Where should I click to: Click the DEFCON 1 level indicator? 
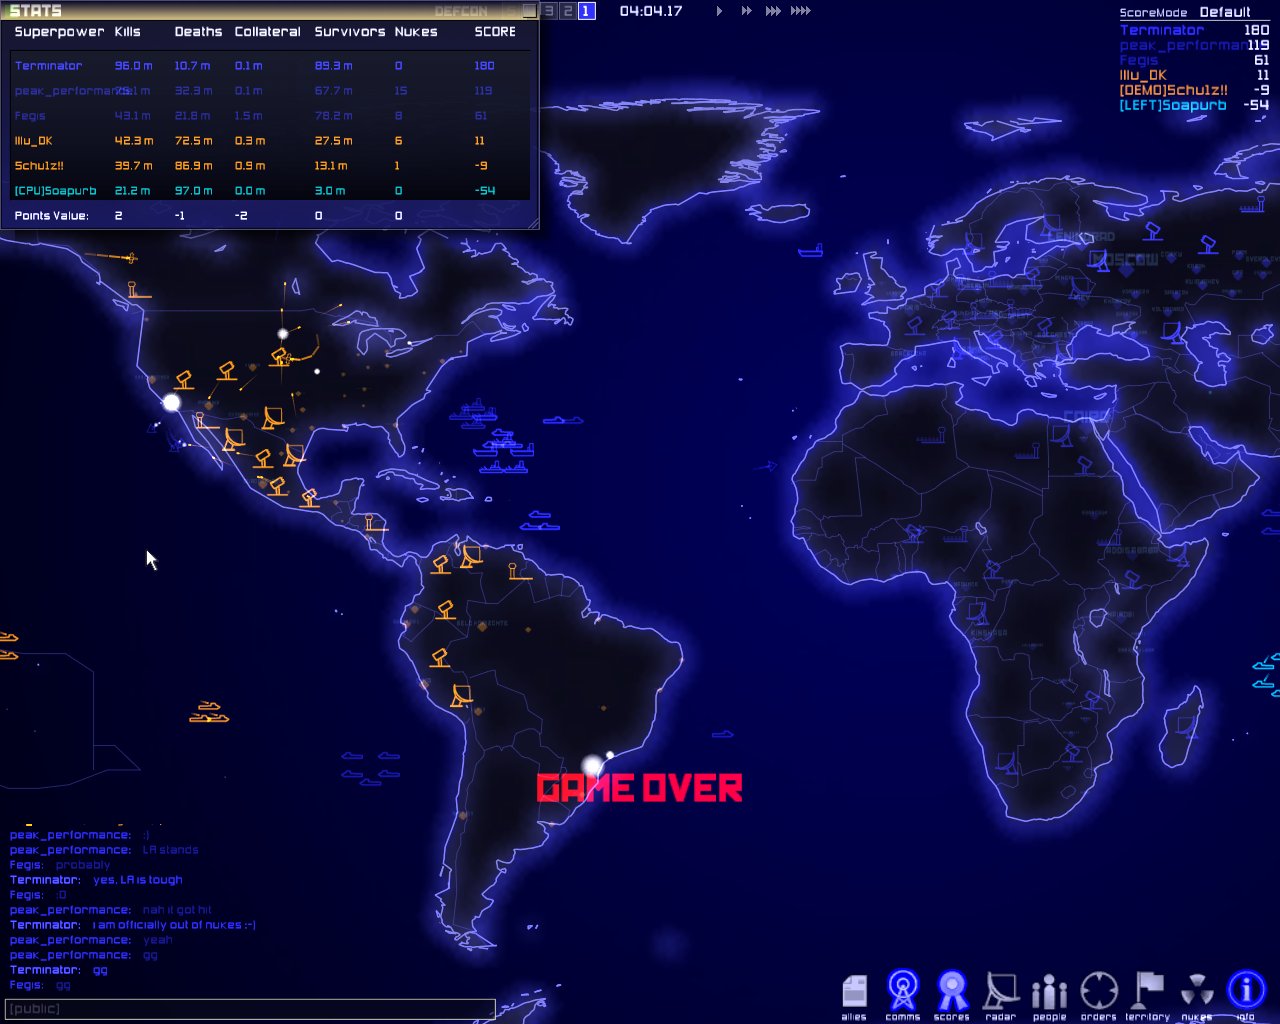(x=586, y=11)
